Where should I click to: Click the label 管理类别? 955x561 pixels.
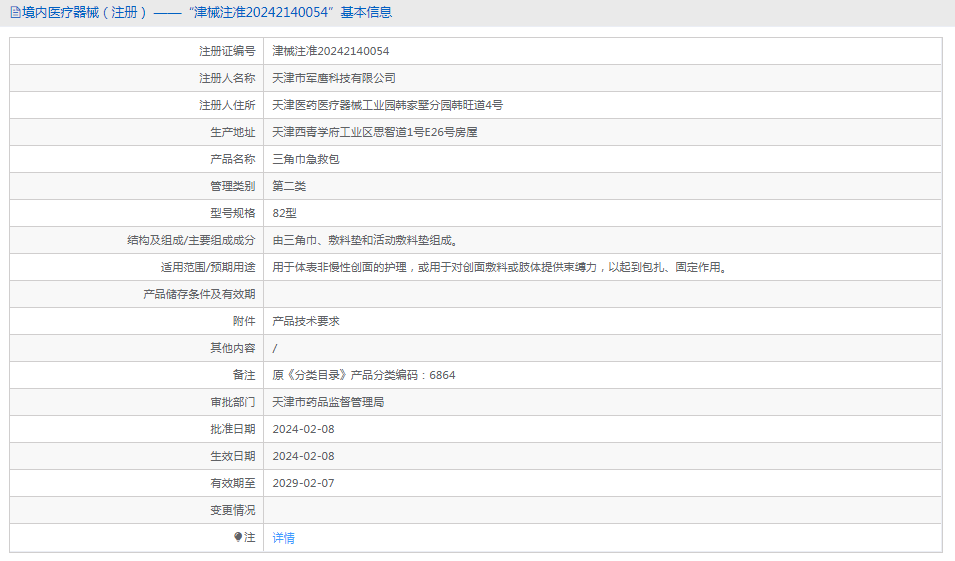coord(233,186)
